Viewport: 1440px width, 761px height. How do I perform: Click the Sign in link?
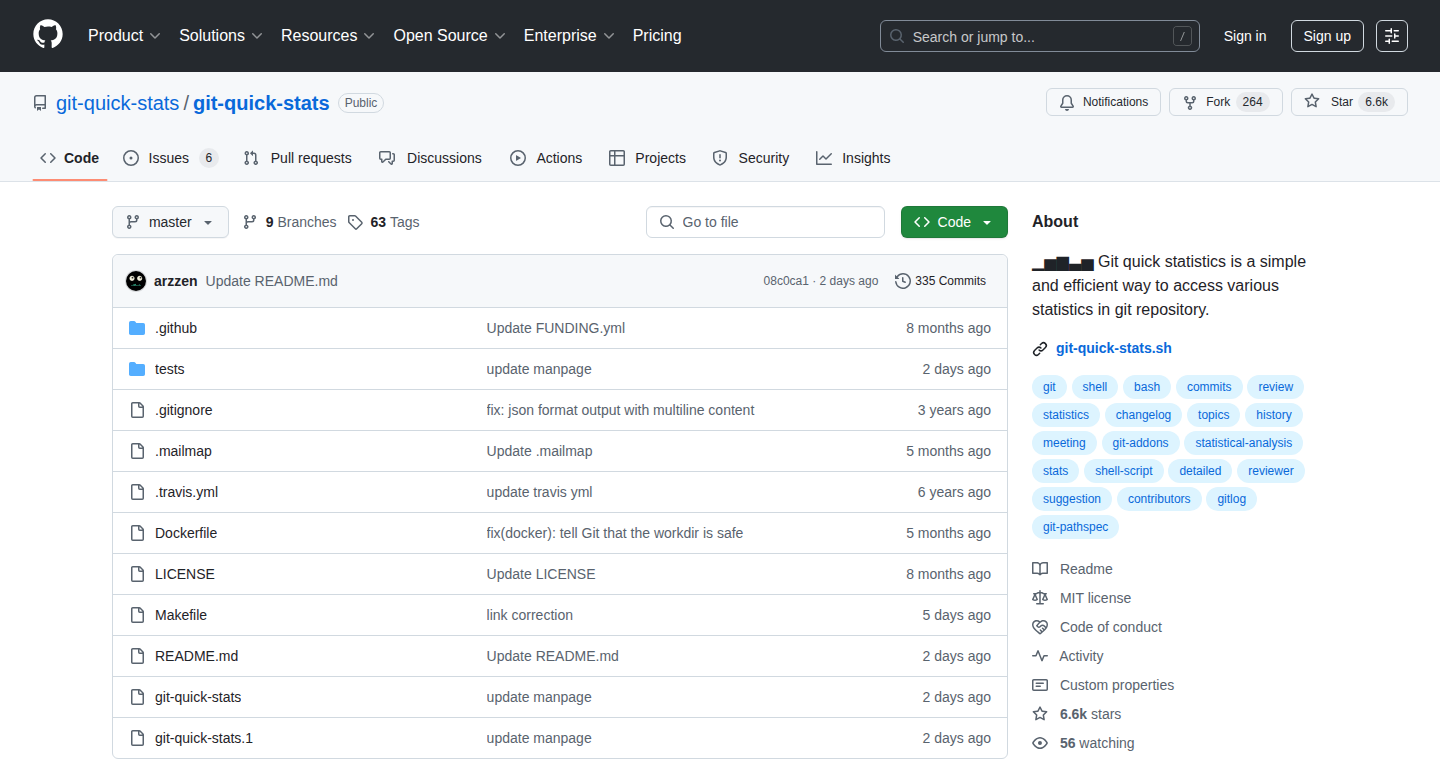click(1245, 36)
